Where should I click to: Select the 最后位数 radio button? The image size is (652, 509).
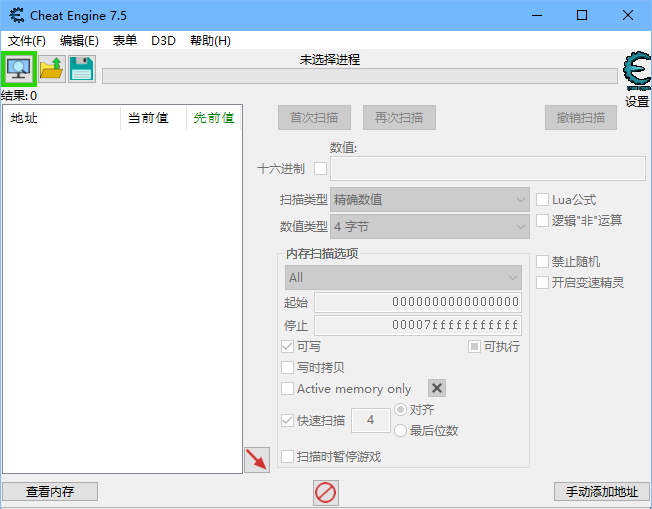(400, 430)
